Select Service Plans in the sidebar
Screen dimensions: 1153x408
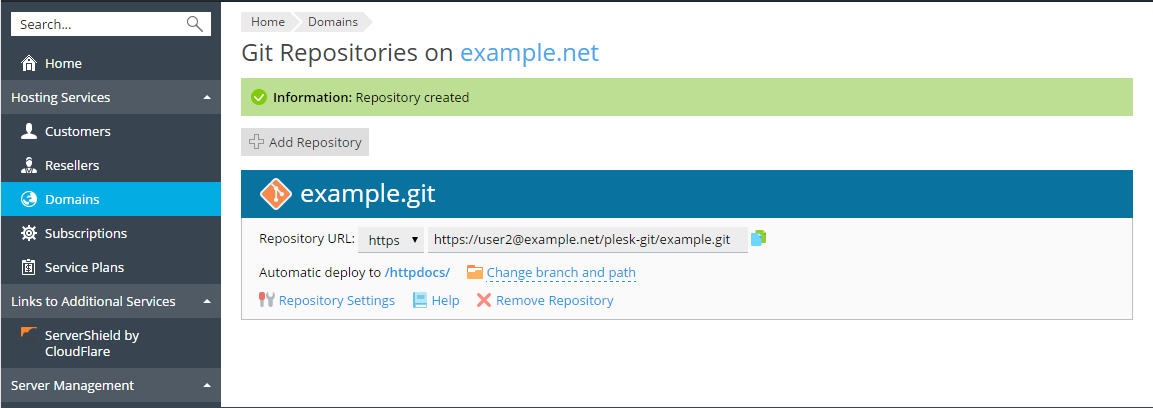pyautogui.click(x=84, y=268)
